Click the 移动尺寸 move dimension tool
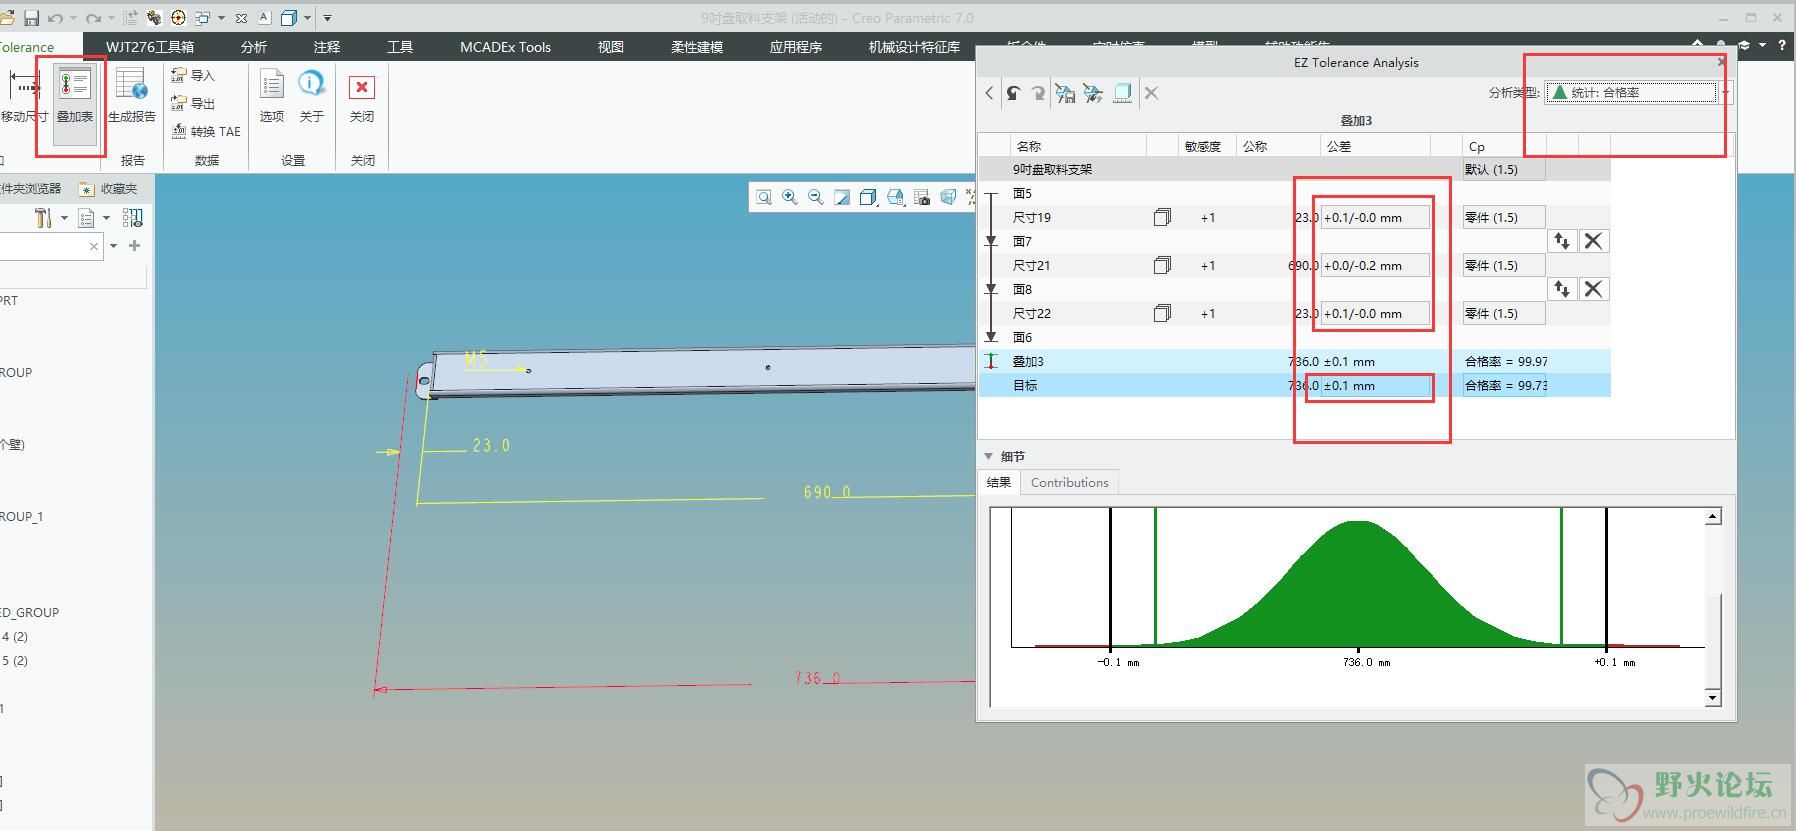 24,96
